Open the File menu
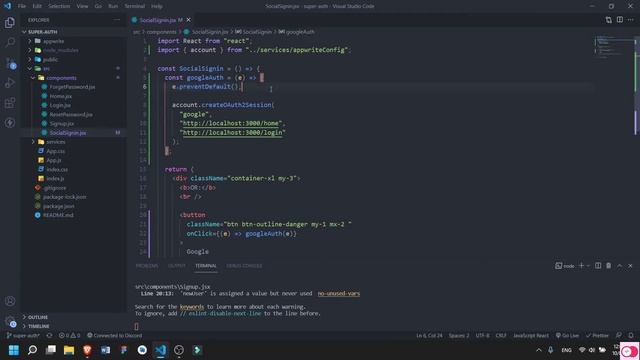This screenshot has width=640, height=360. (22, 6)
